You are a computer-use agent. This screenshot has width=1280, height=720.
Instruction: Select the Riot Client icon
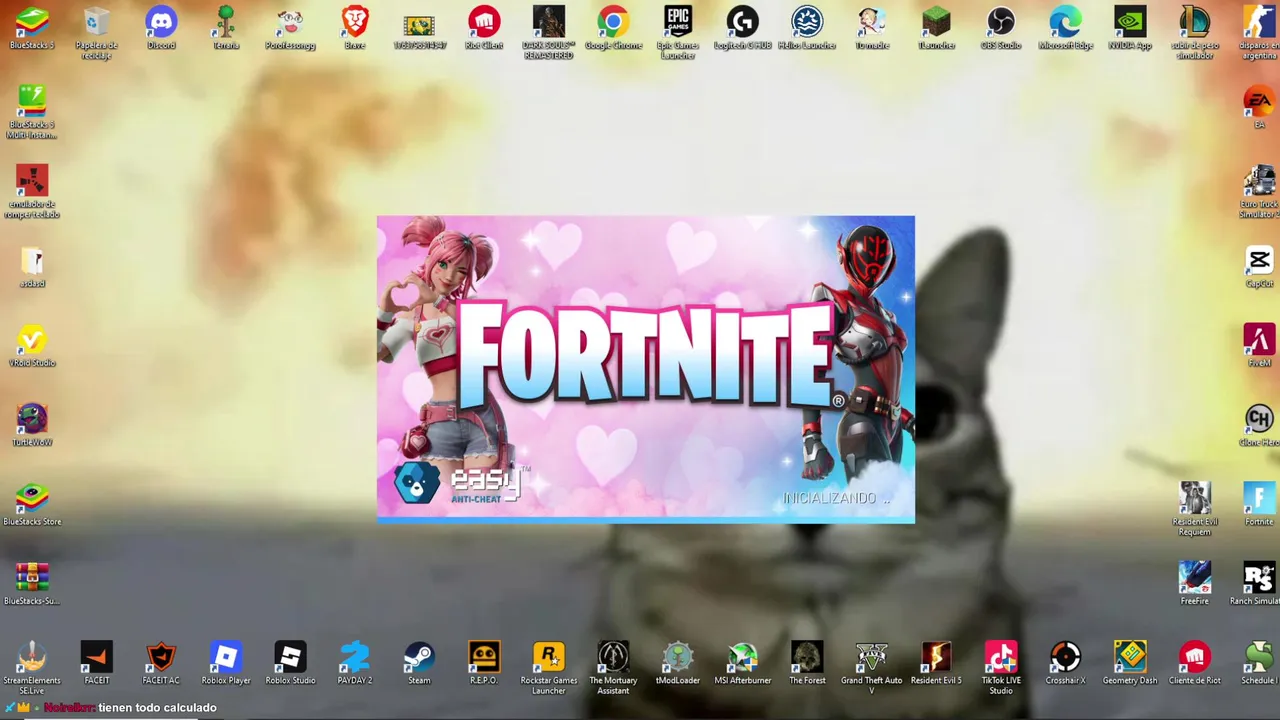point(484,28)
